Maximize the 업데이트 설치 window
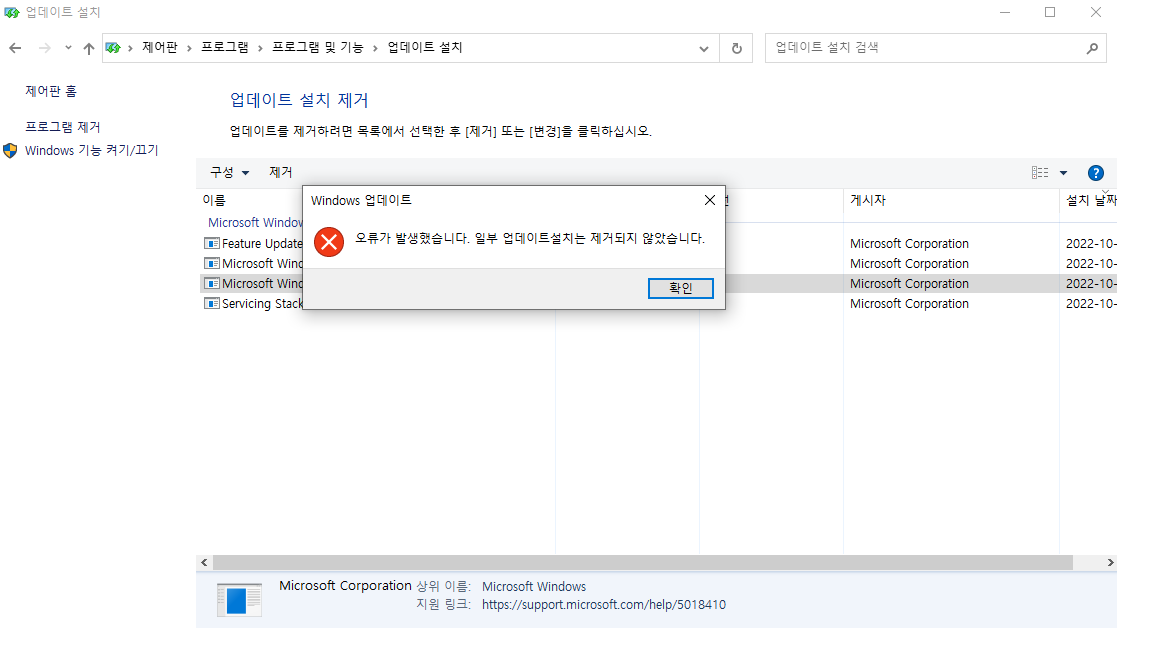 tap(1050, 12)
